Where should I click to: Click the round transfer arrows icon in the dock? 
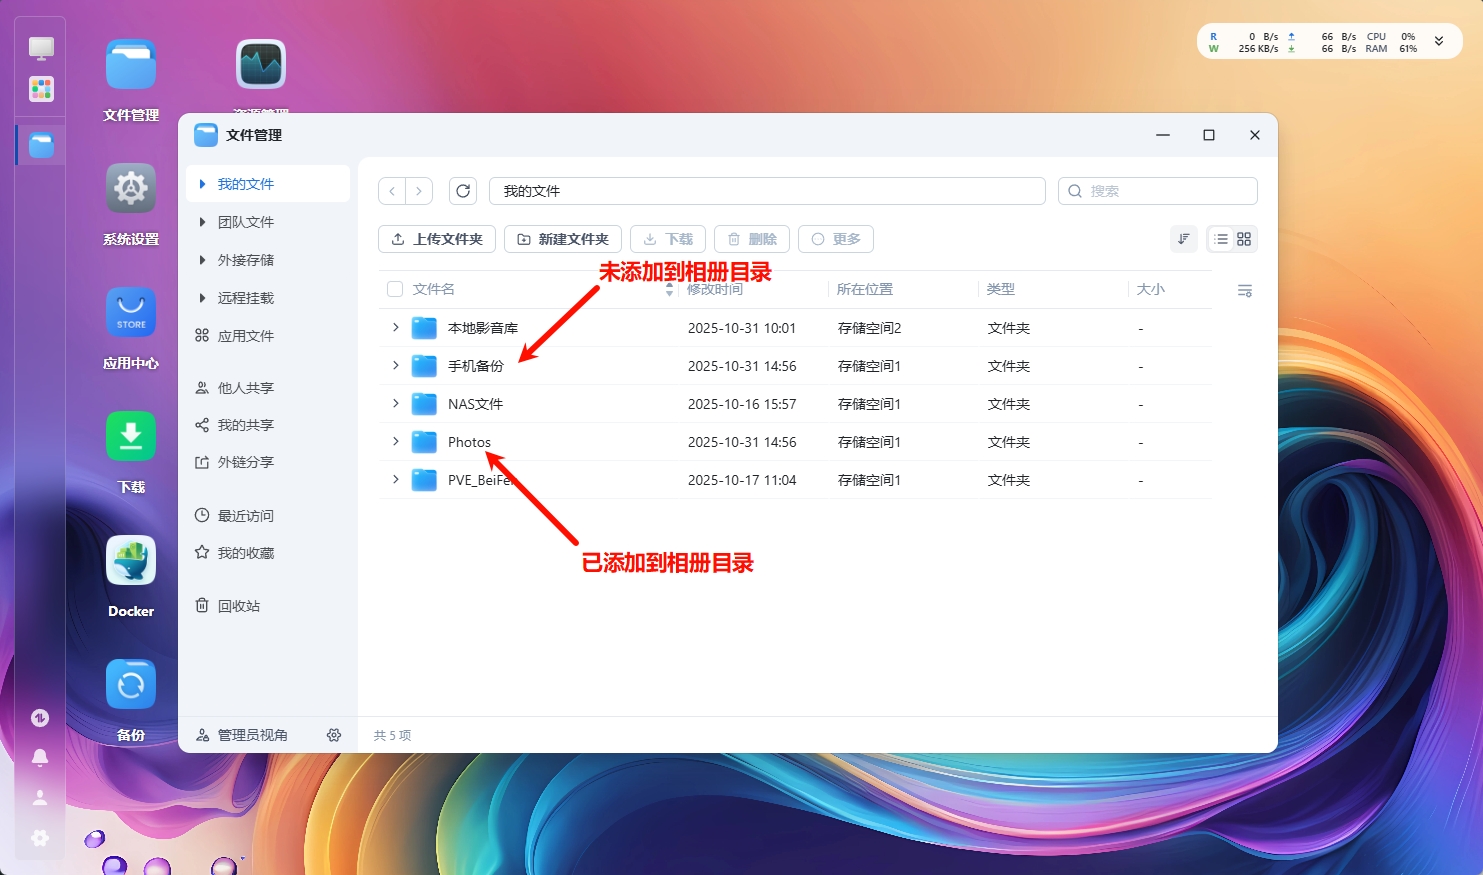(40, 718)
